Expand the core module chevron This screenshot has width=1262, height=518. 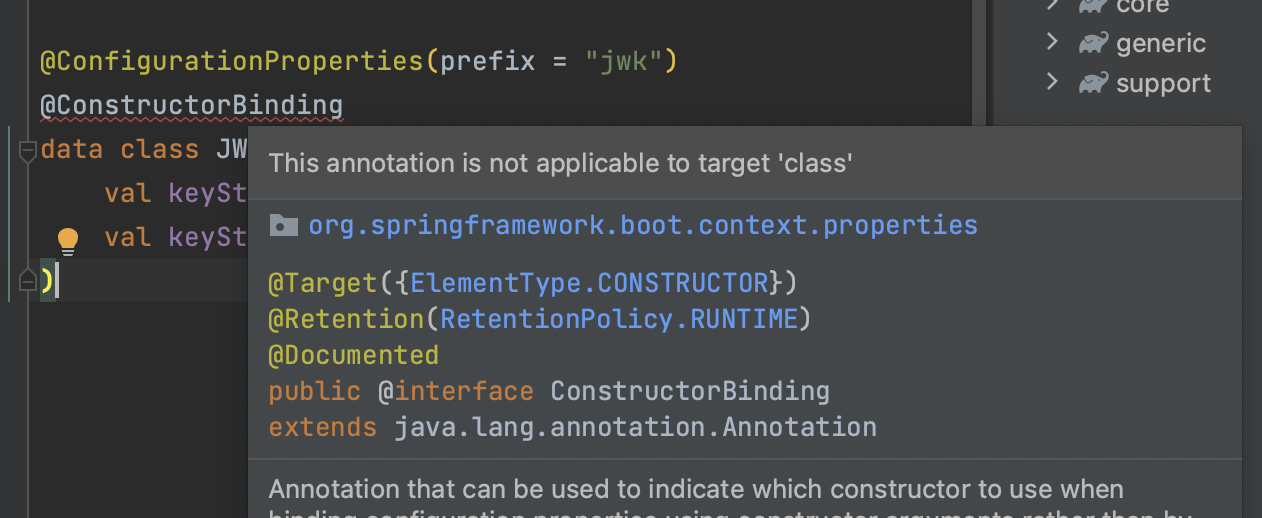pyautogui.click(x=1051, y=5)
